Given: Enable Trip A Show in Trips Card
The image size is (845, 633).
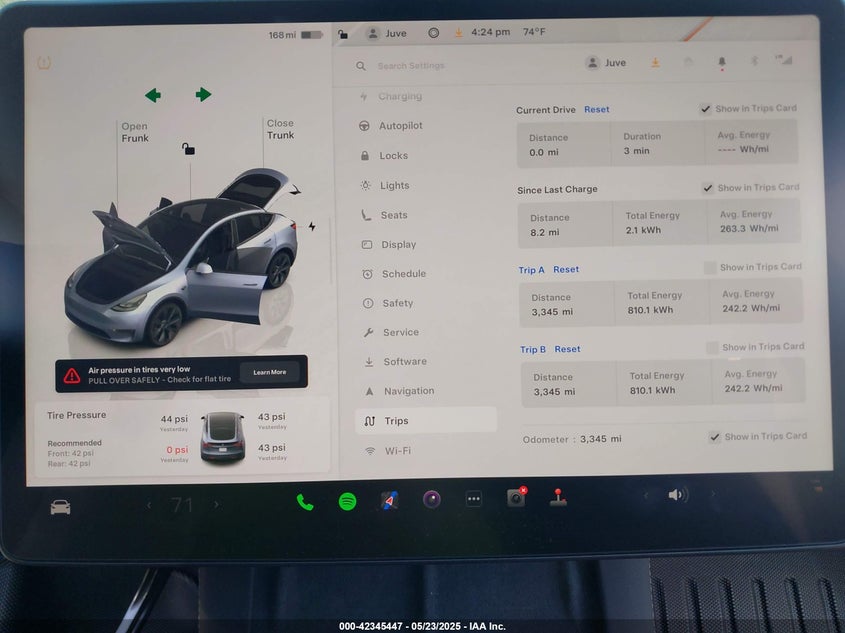Looking at the screenshot, I should (710, 267).
